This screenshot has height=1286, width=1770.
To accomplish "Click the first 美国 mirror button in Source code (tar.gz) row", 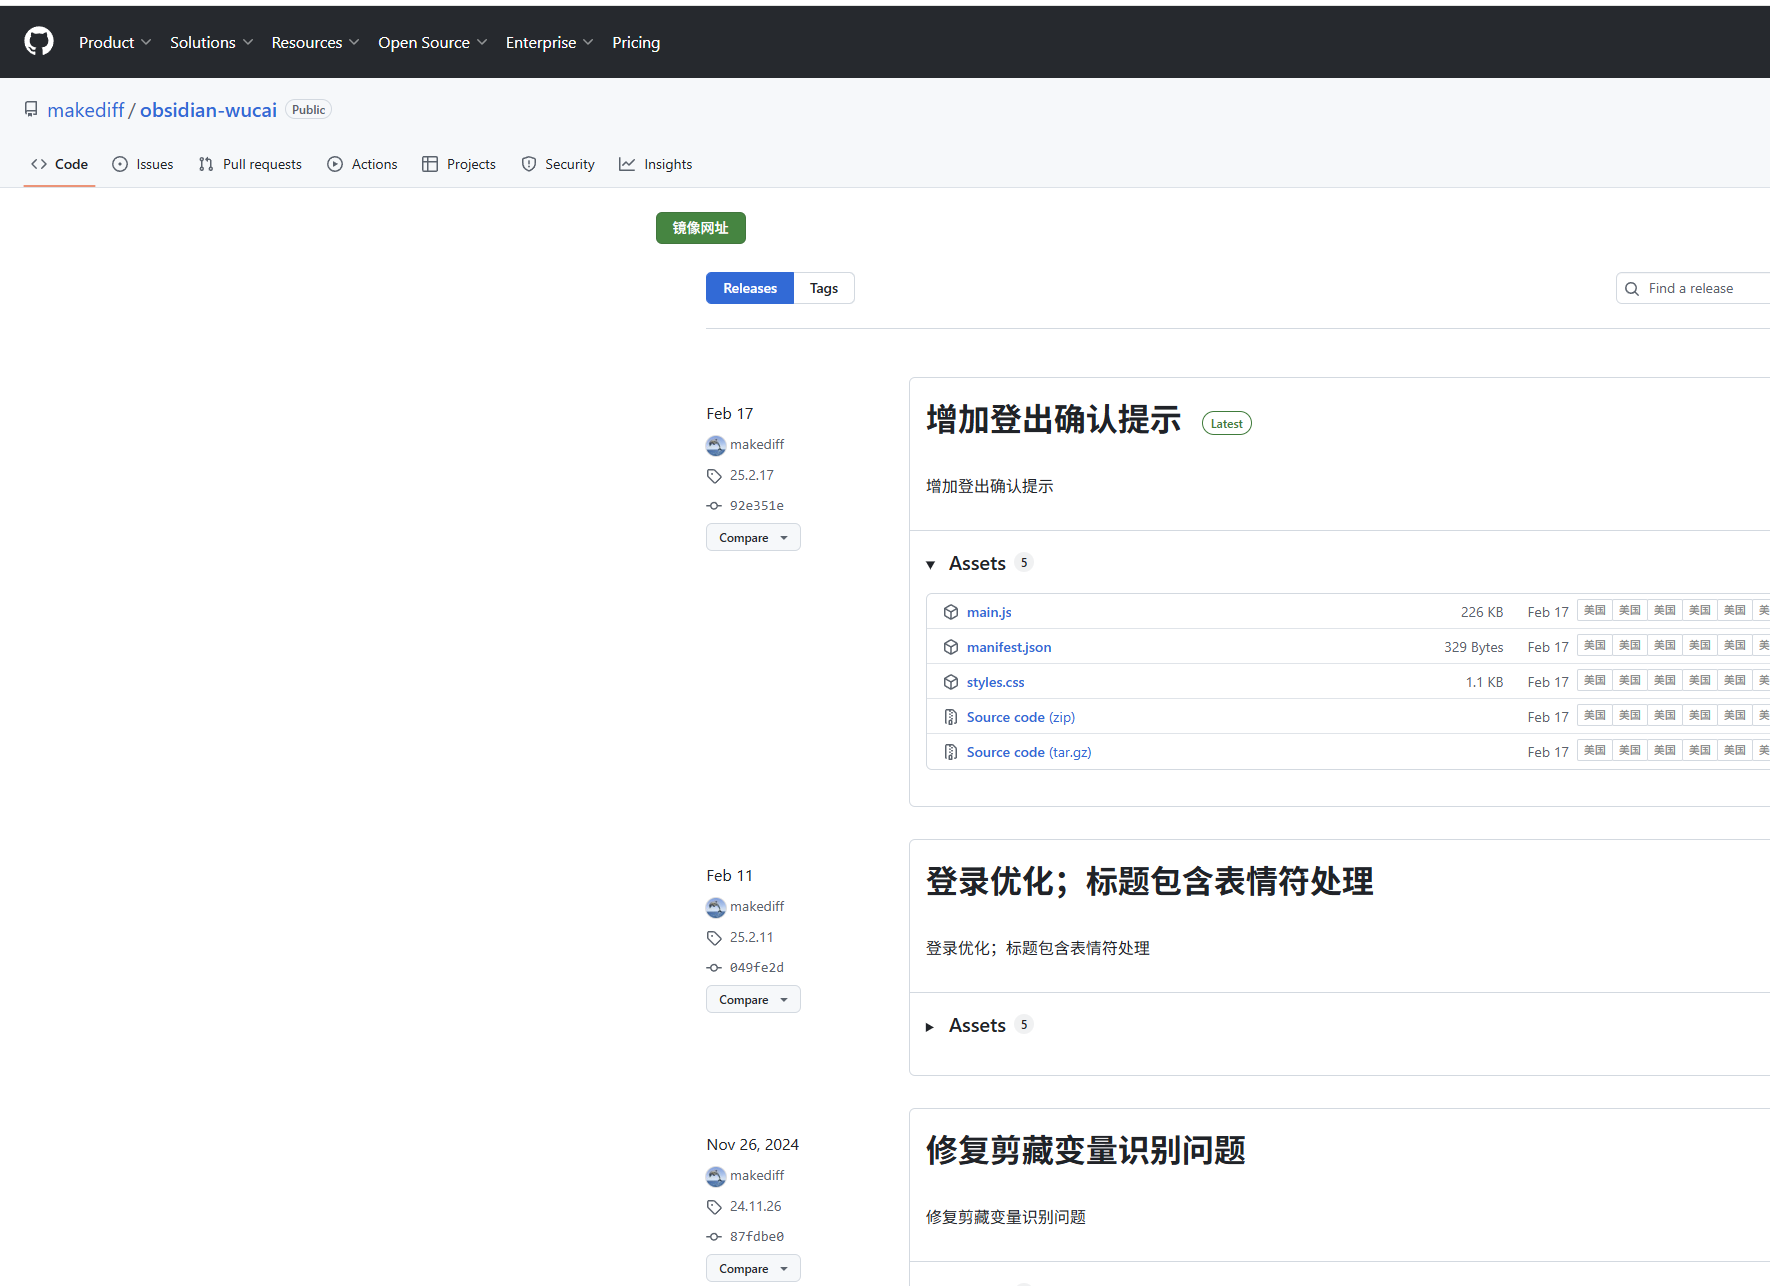I will coord(1595,750).
